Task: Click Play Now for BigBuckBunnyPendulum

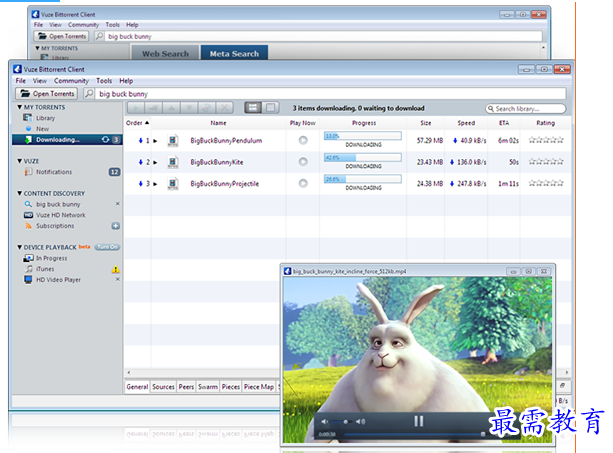Action: [x=303, y=140]
